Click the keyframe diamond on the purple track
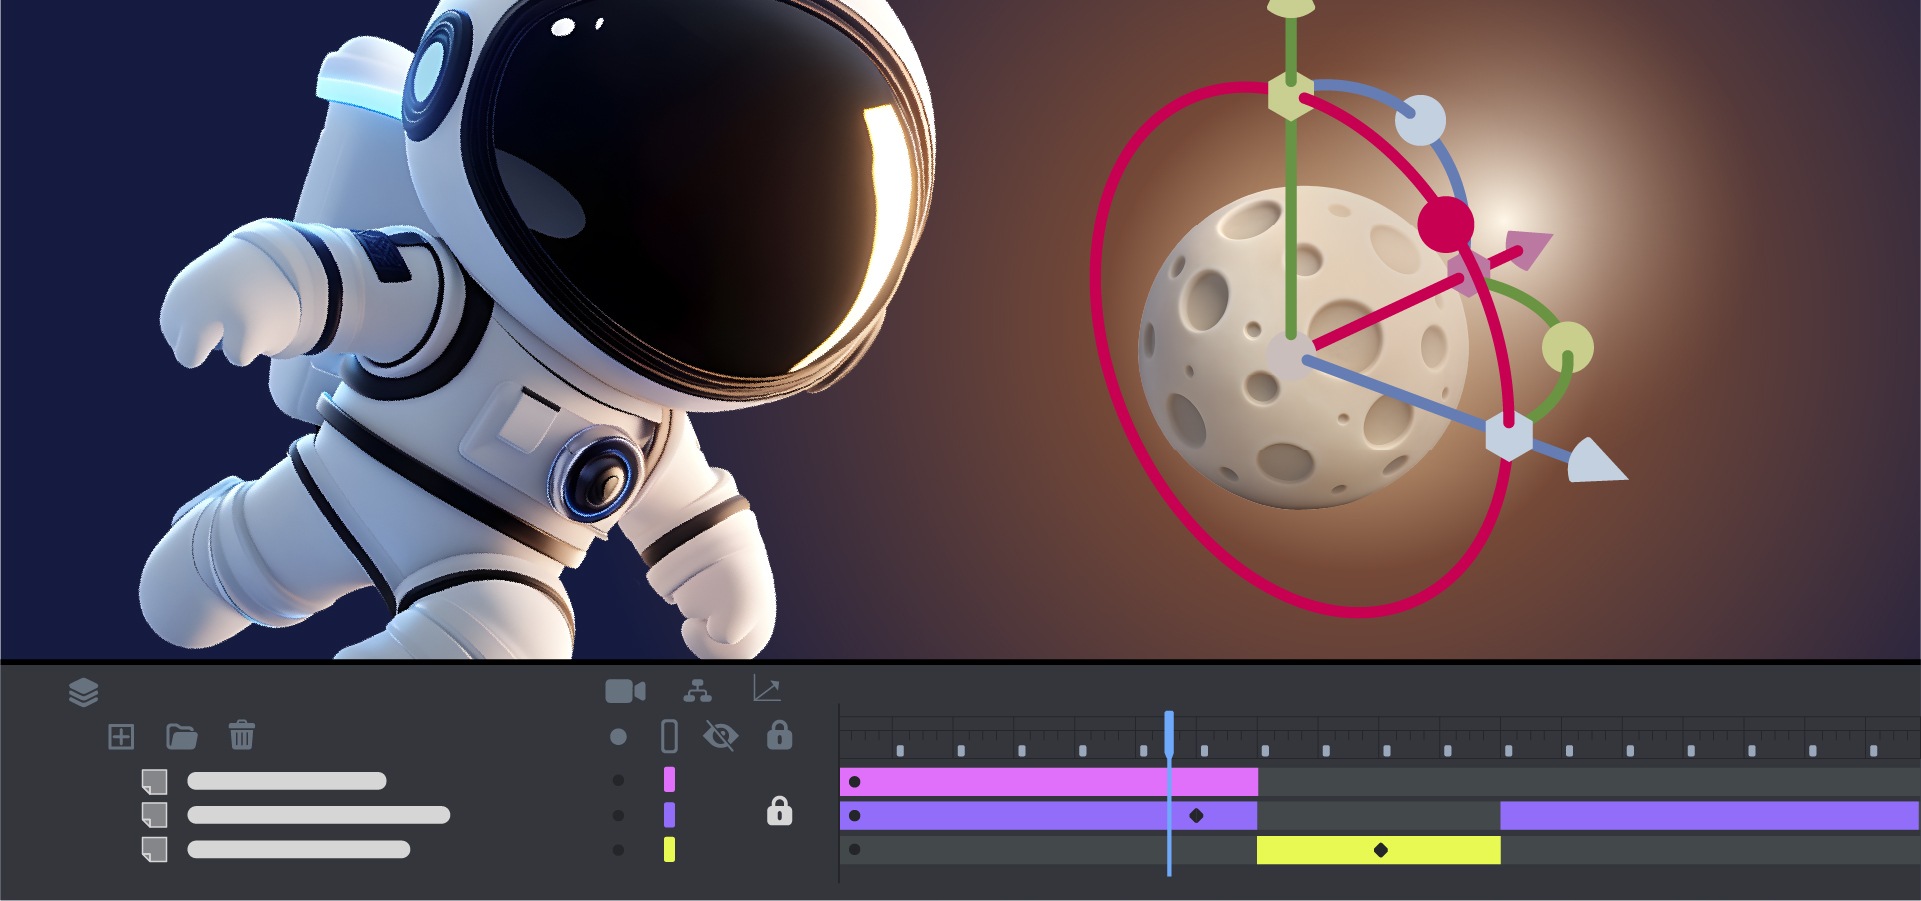The height and width of the screenshot is (901, 1921). (x=1197, y=815)
